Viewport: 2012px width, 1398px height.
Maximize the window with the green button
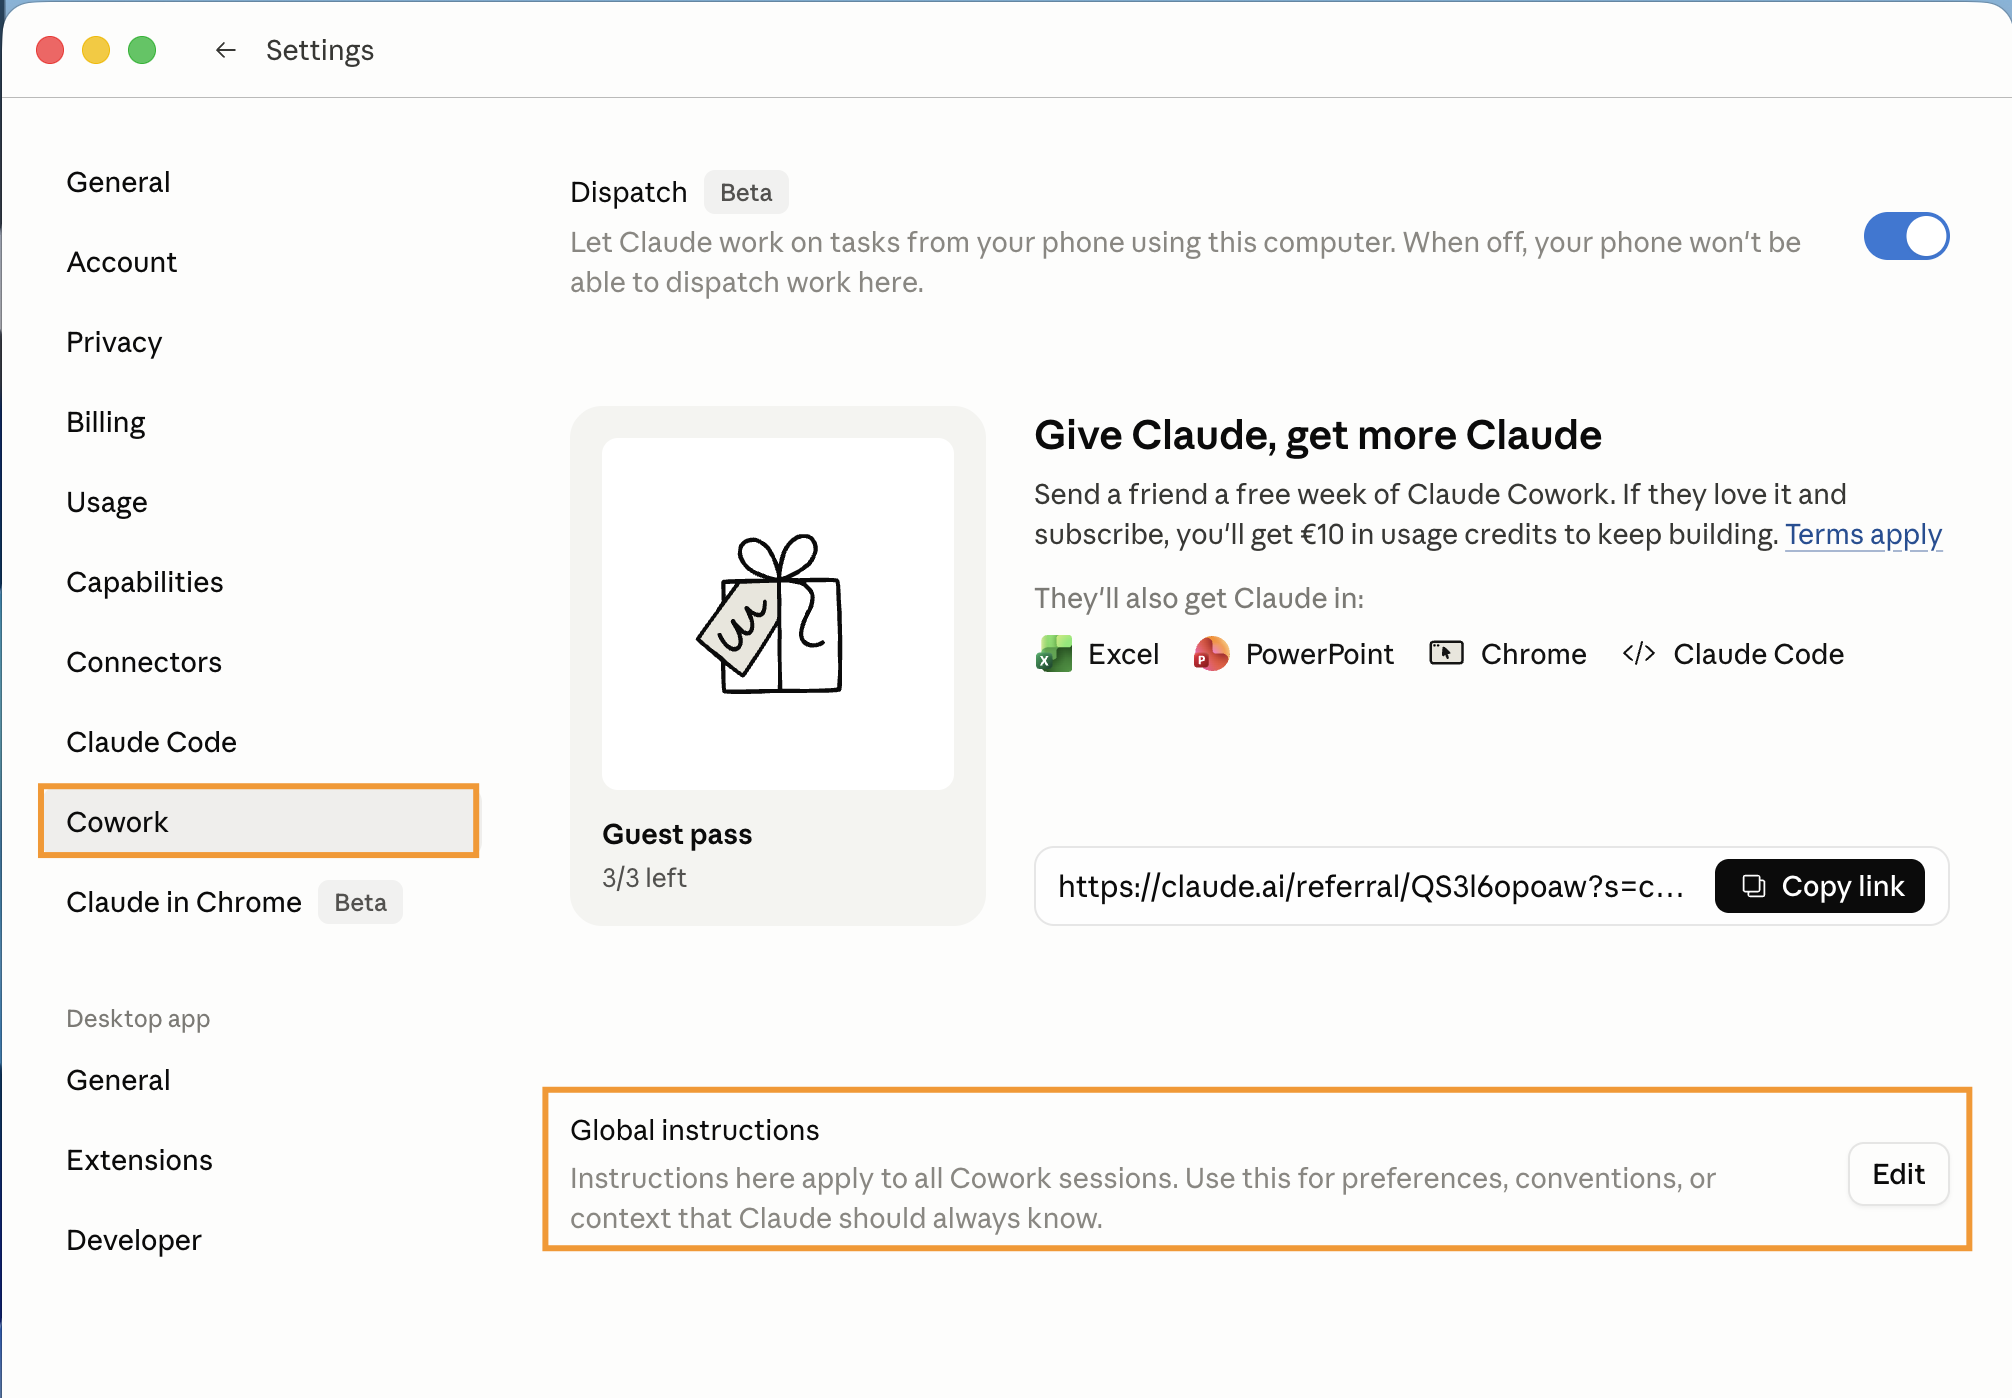coord(142,50)
